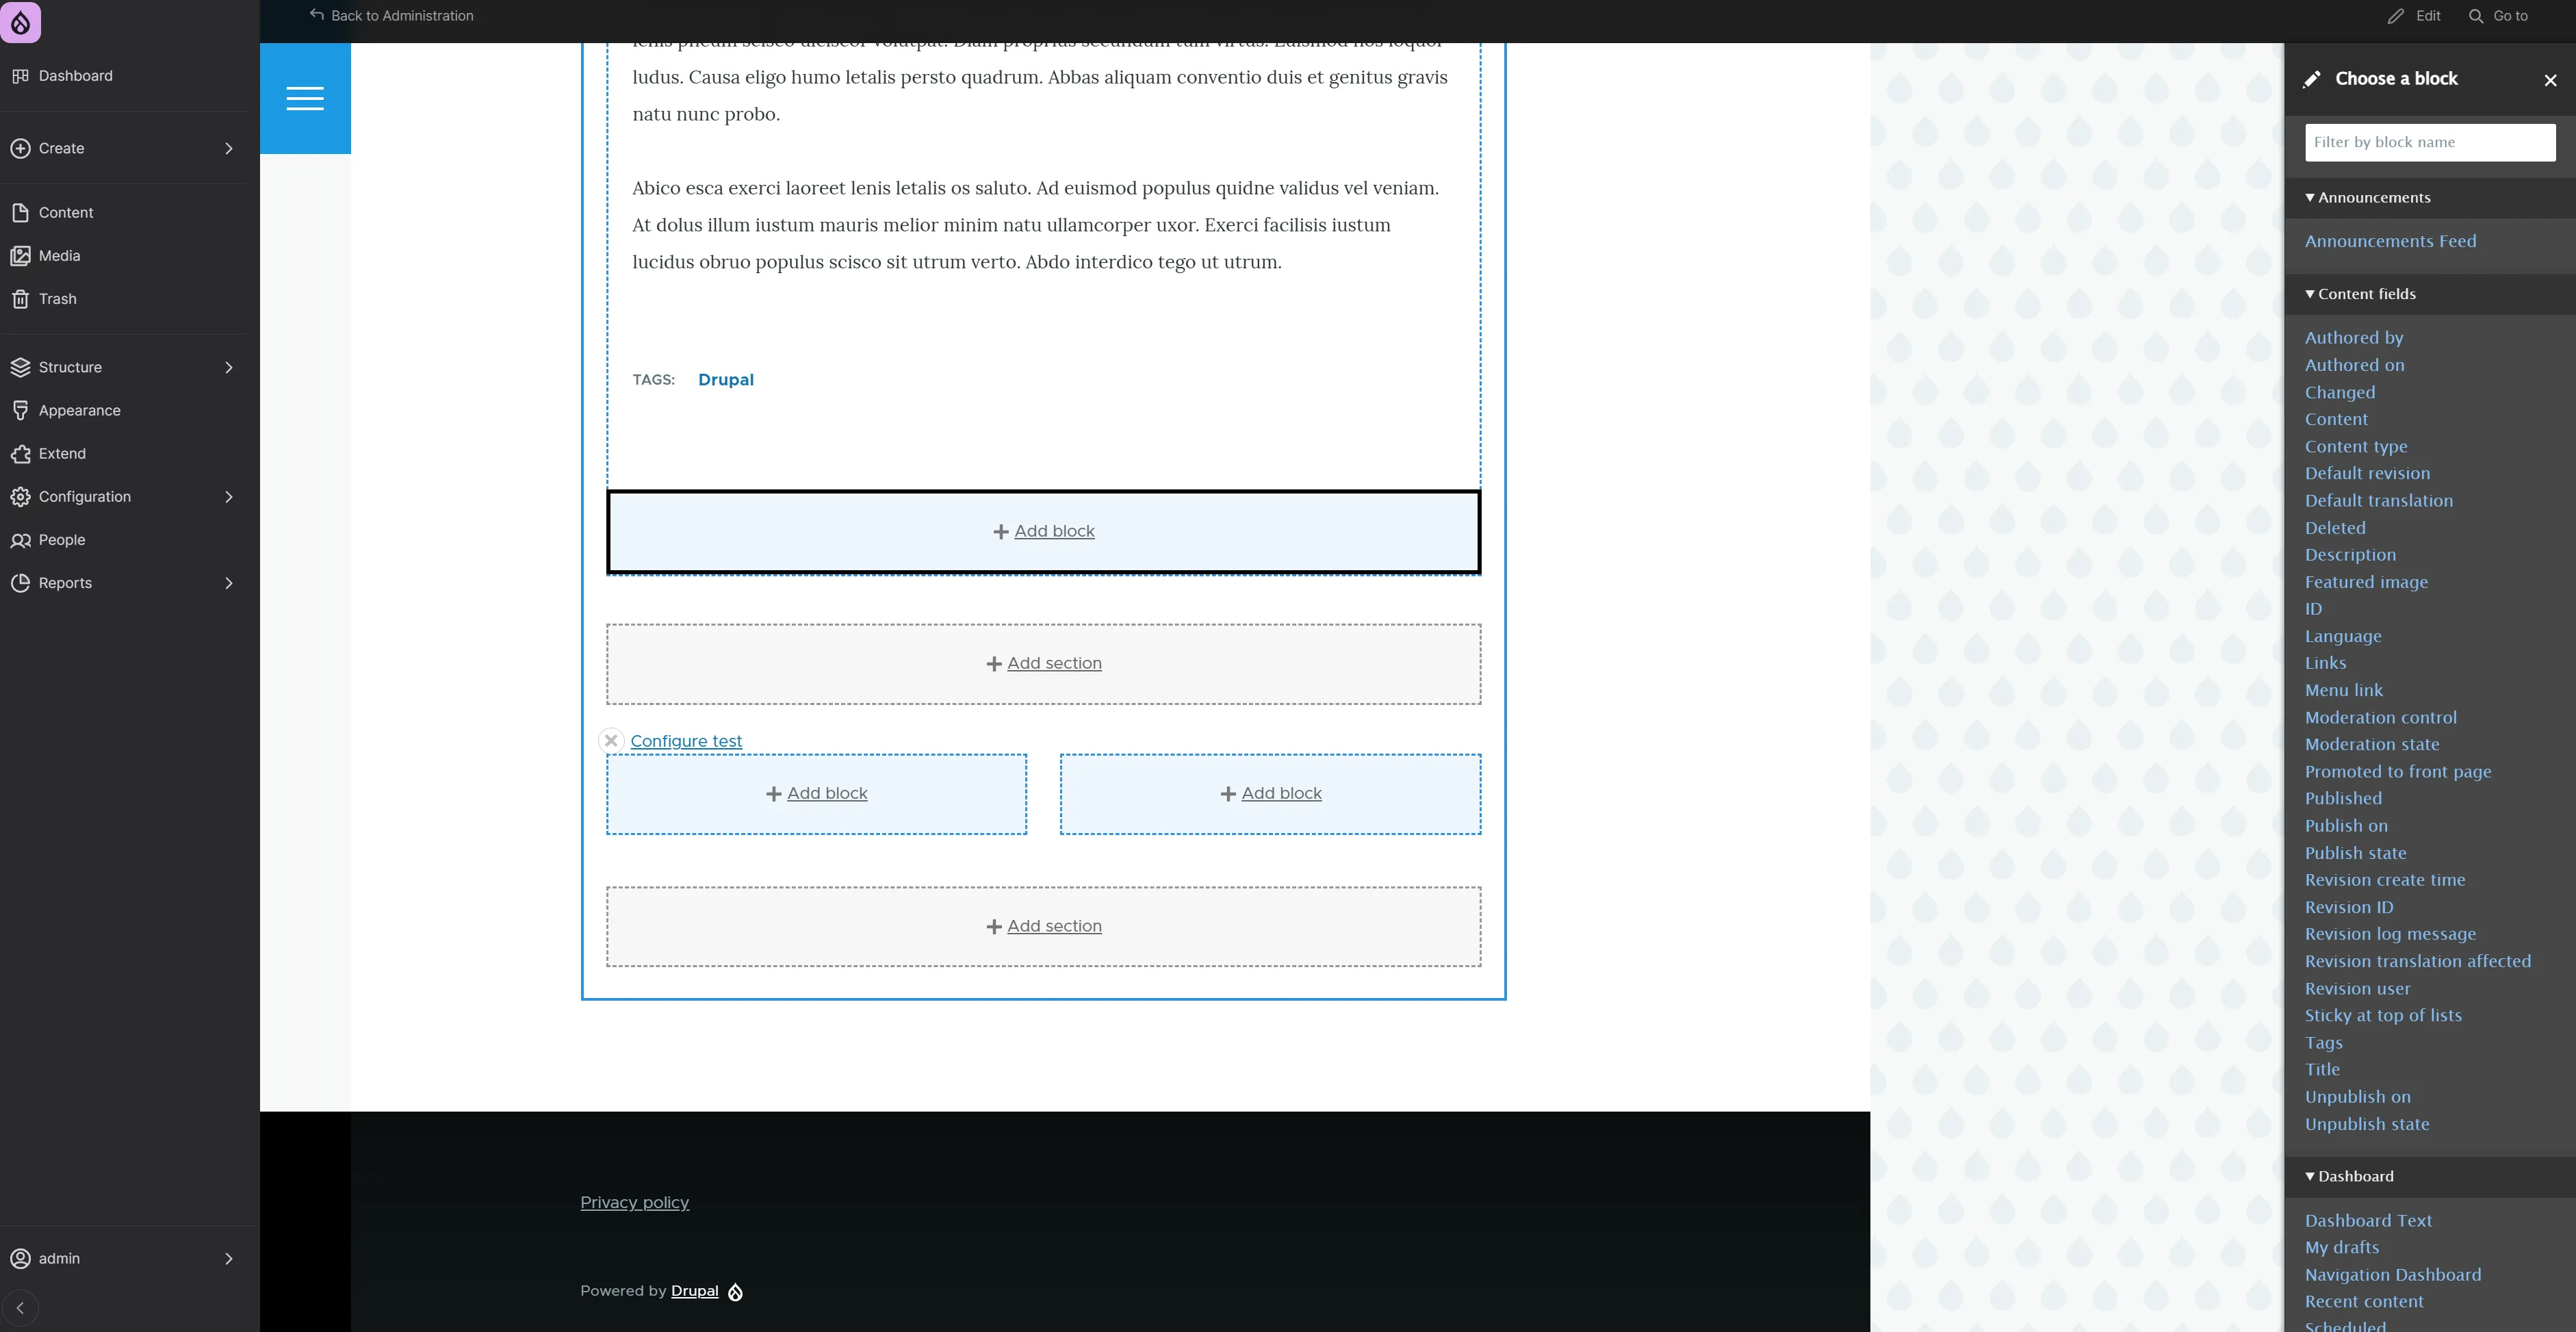Collapse the Announcements block category

[2373, 198]
